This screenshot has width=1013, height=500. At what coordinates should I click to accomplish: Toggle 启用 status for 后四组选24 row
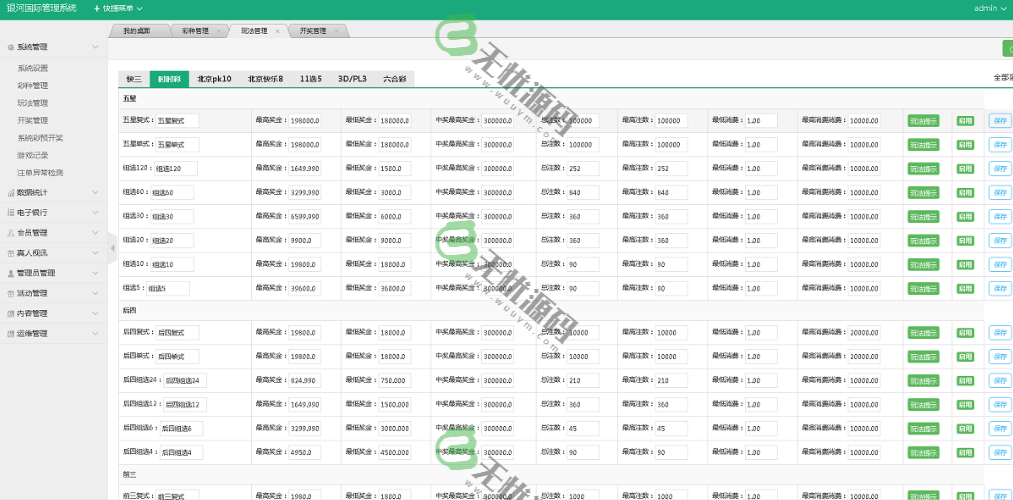pyautogui.click(x=965, y=380)
